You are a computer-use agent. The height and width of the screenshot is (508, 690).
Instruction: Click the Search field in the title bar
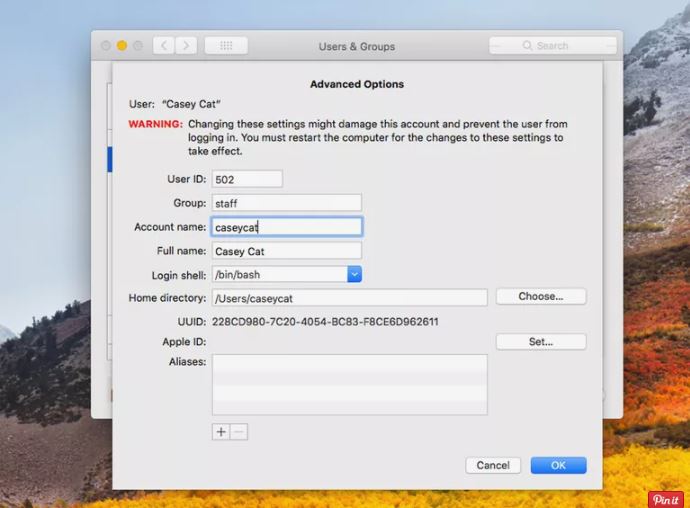point(553,45)
